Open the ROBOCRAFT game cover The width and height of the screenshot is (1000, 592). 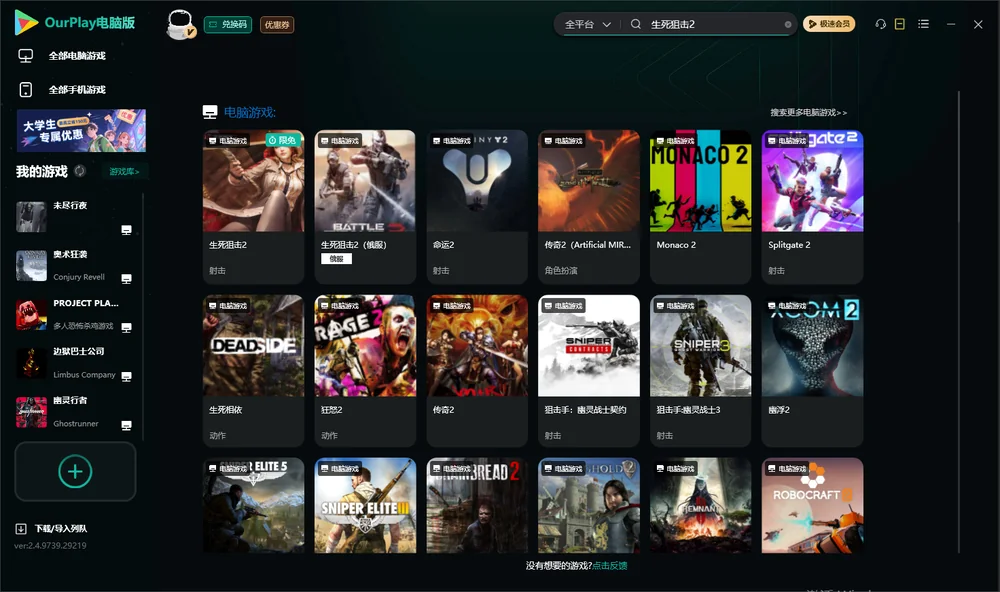click(x=812, y=505)
